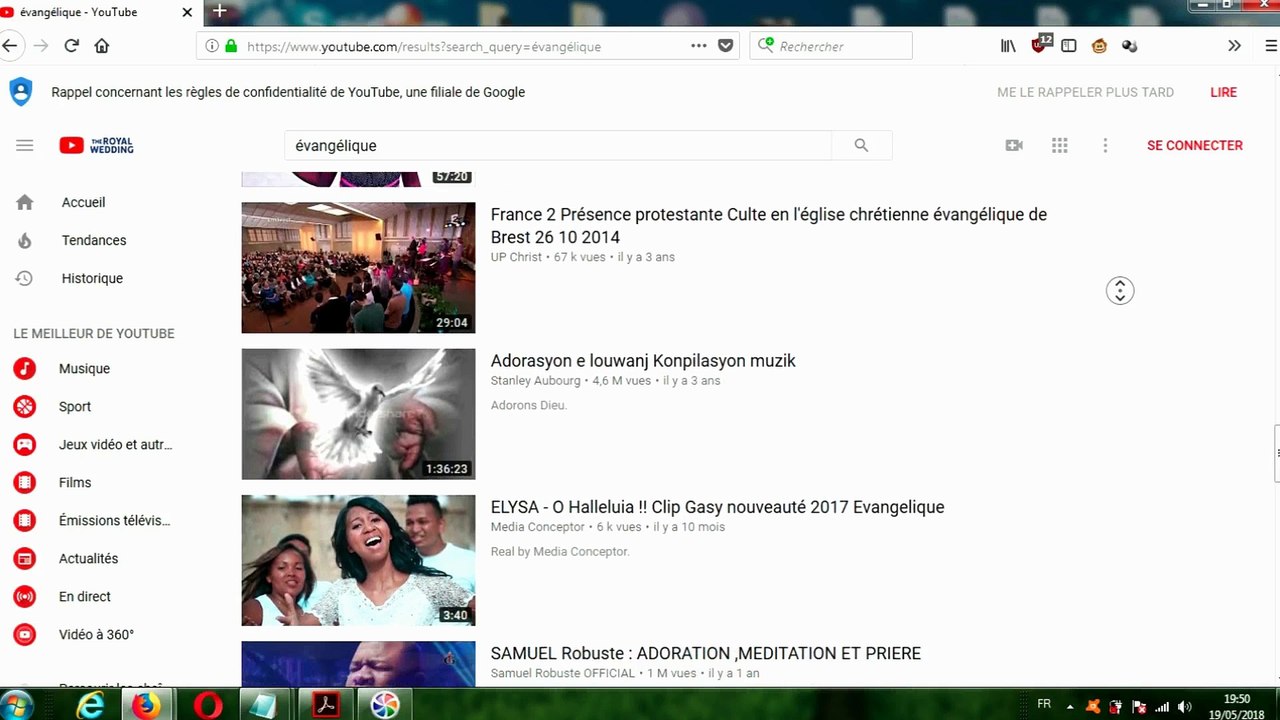
Task: Save page to Pocket
Action: (x=726, y=46)
